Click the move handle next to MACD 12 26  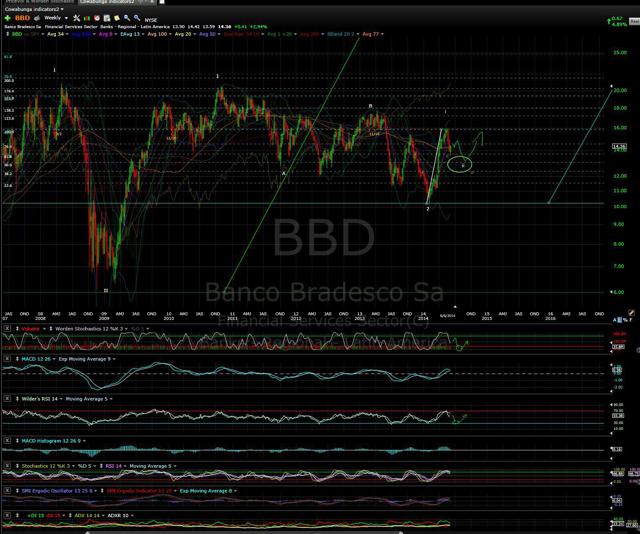[17, 359]
